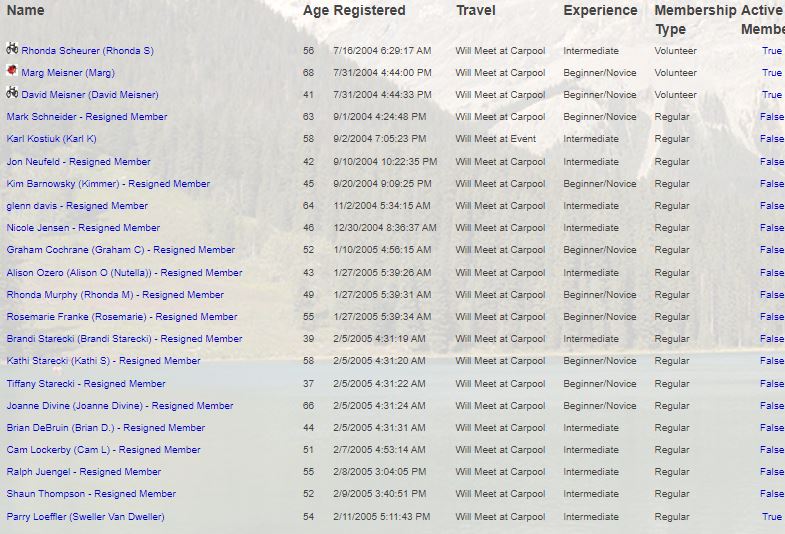Open Kathi Starecki (Kathi S) link
This screenshot has width=785, height=534.
coord(103,361)
